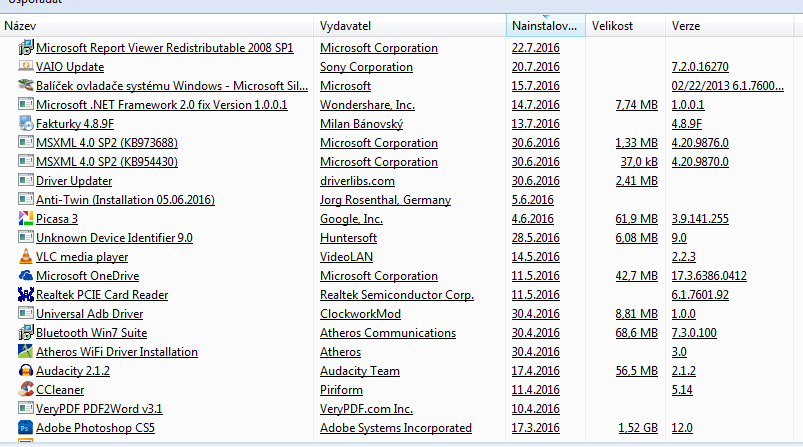
Task: Click the MSXML 4.0 SP2 (KB973688) icon
Action: pos(26,142)
